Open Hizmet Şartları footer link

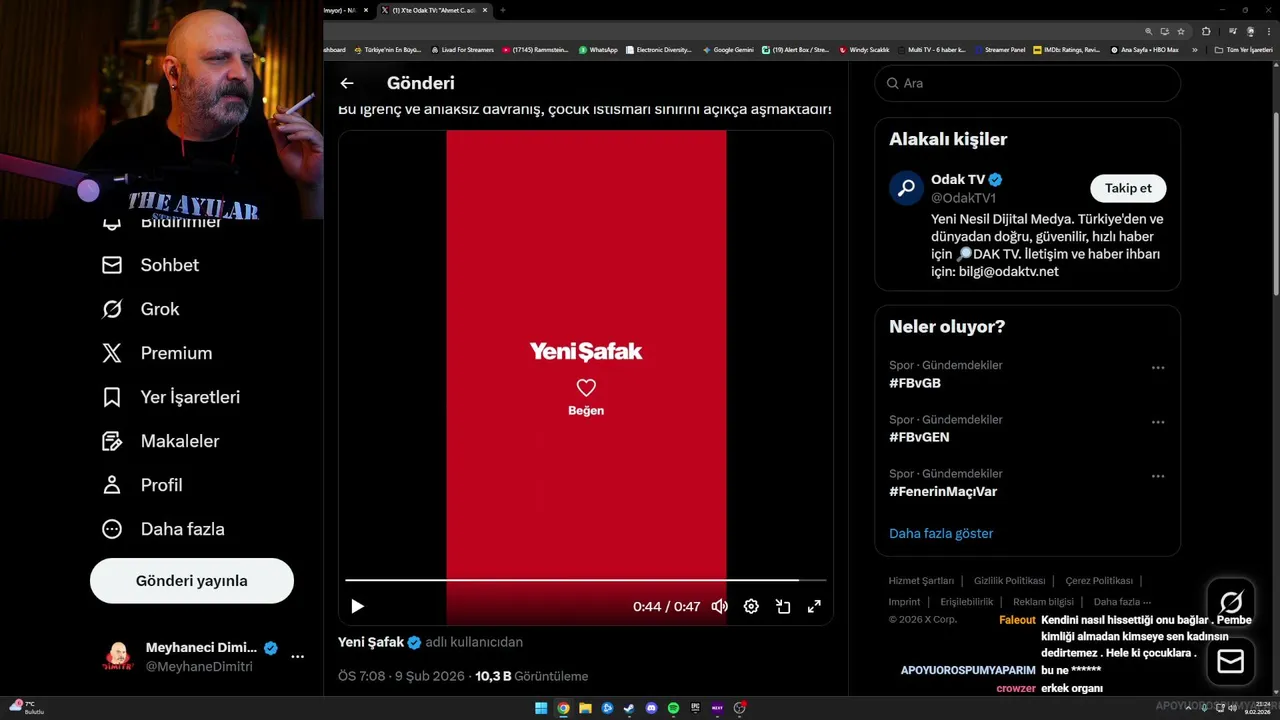(x=921, y=581)
